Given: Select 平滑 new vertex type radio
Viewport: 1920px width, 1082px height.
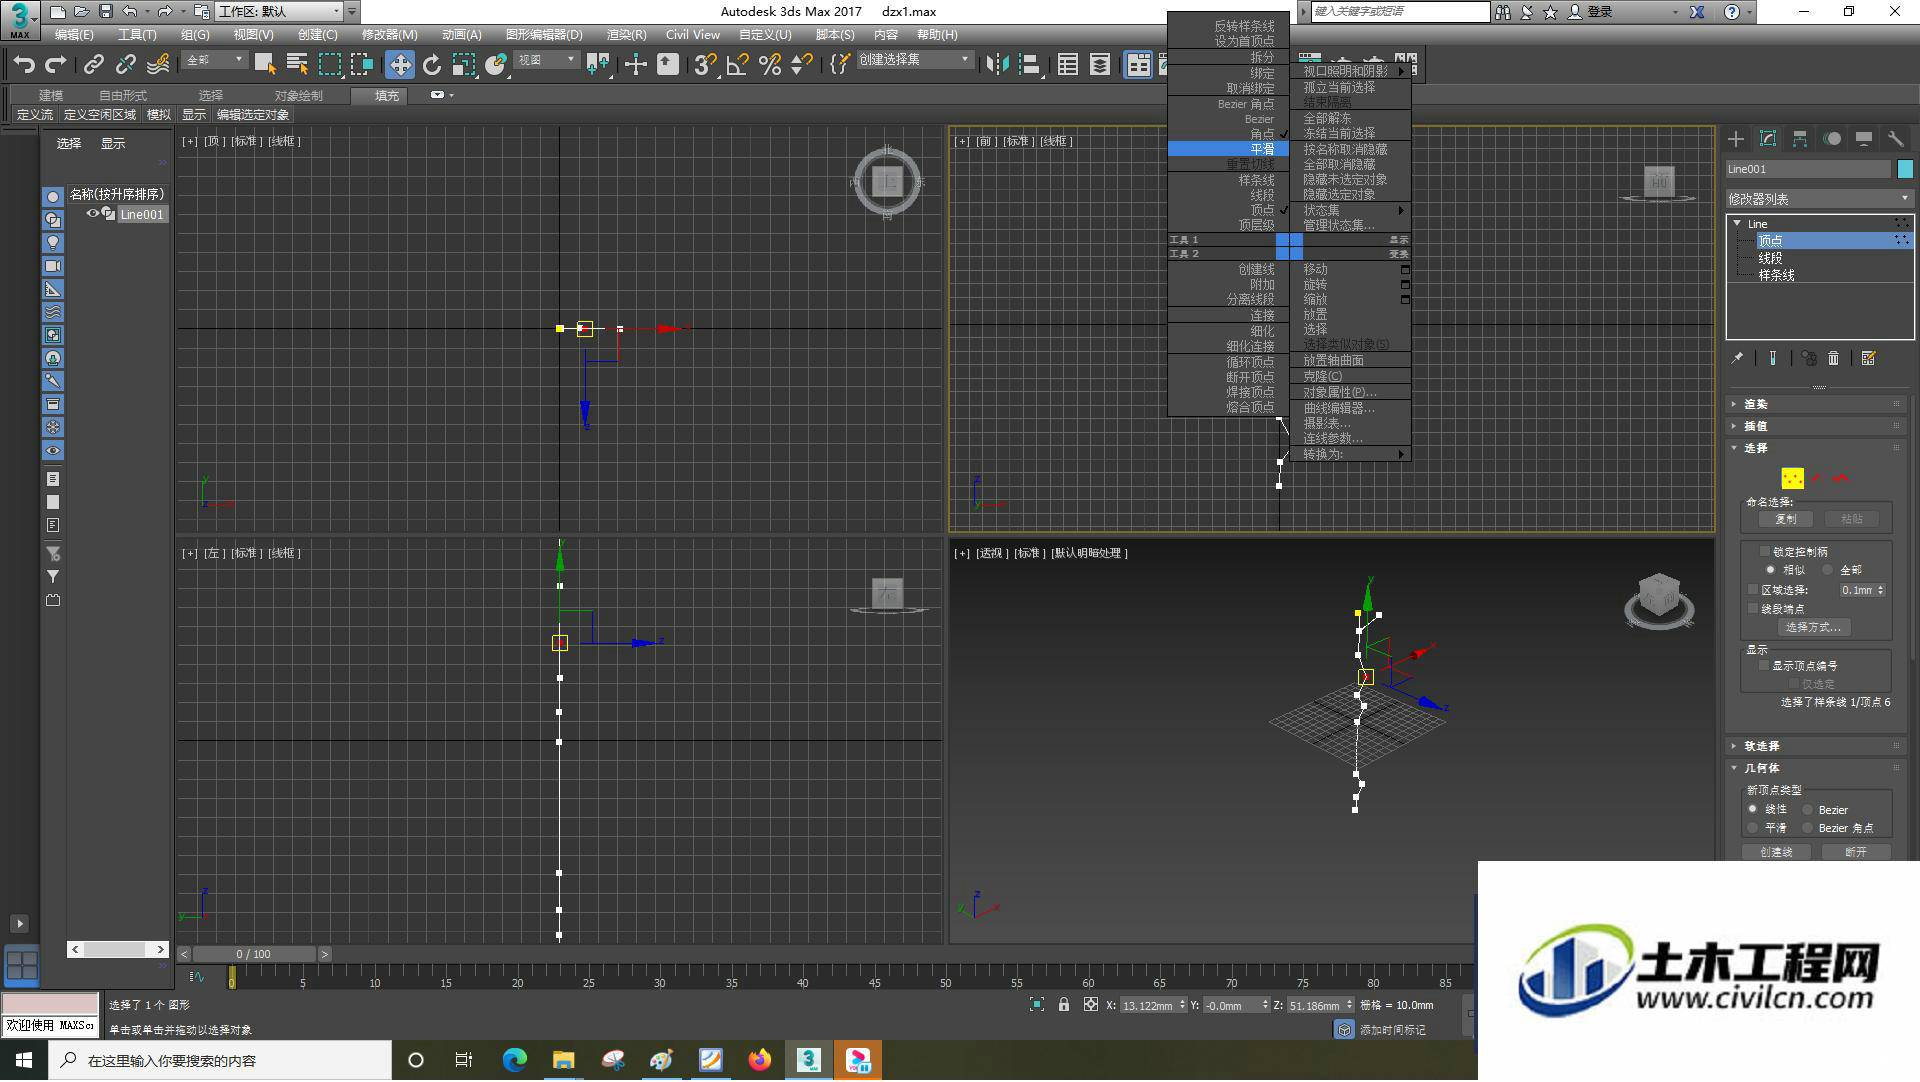Looking at the screenshot, I should coord(1752,828).
